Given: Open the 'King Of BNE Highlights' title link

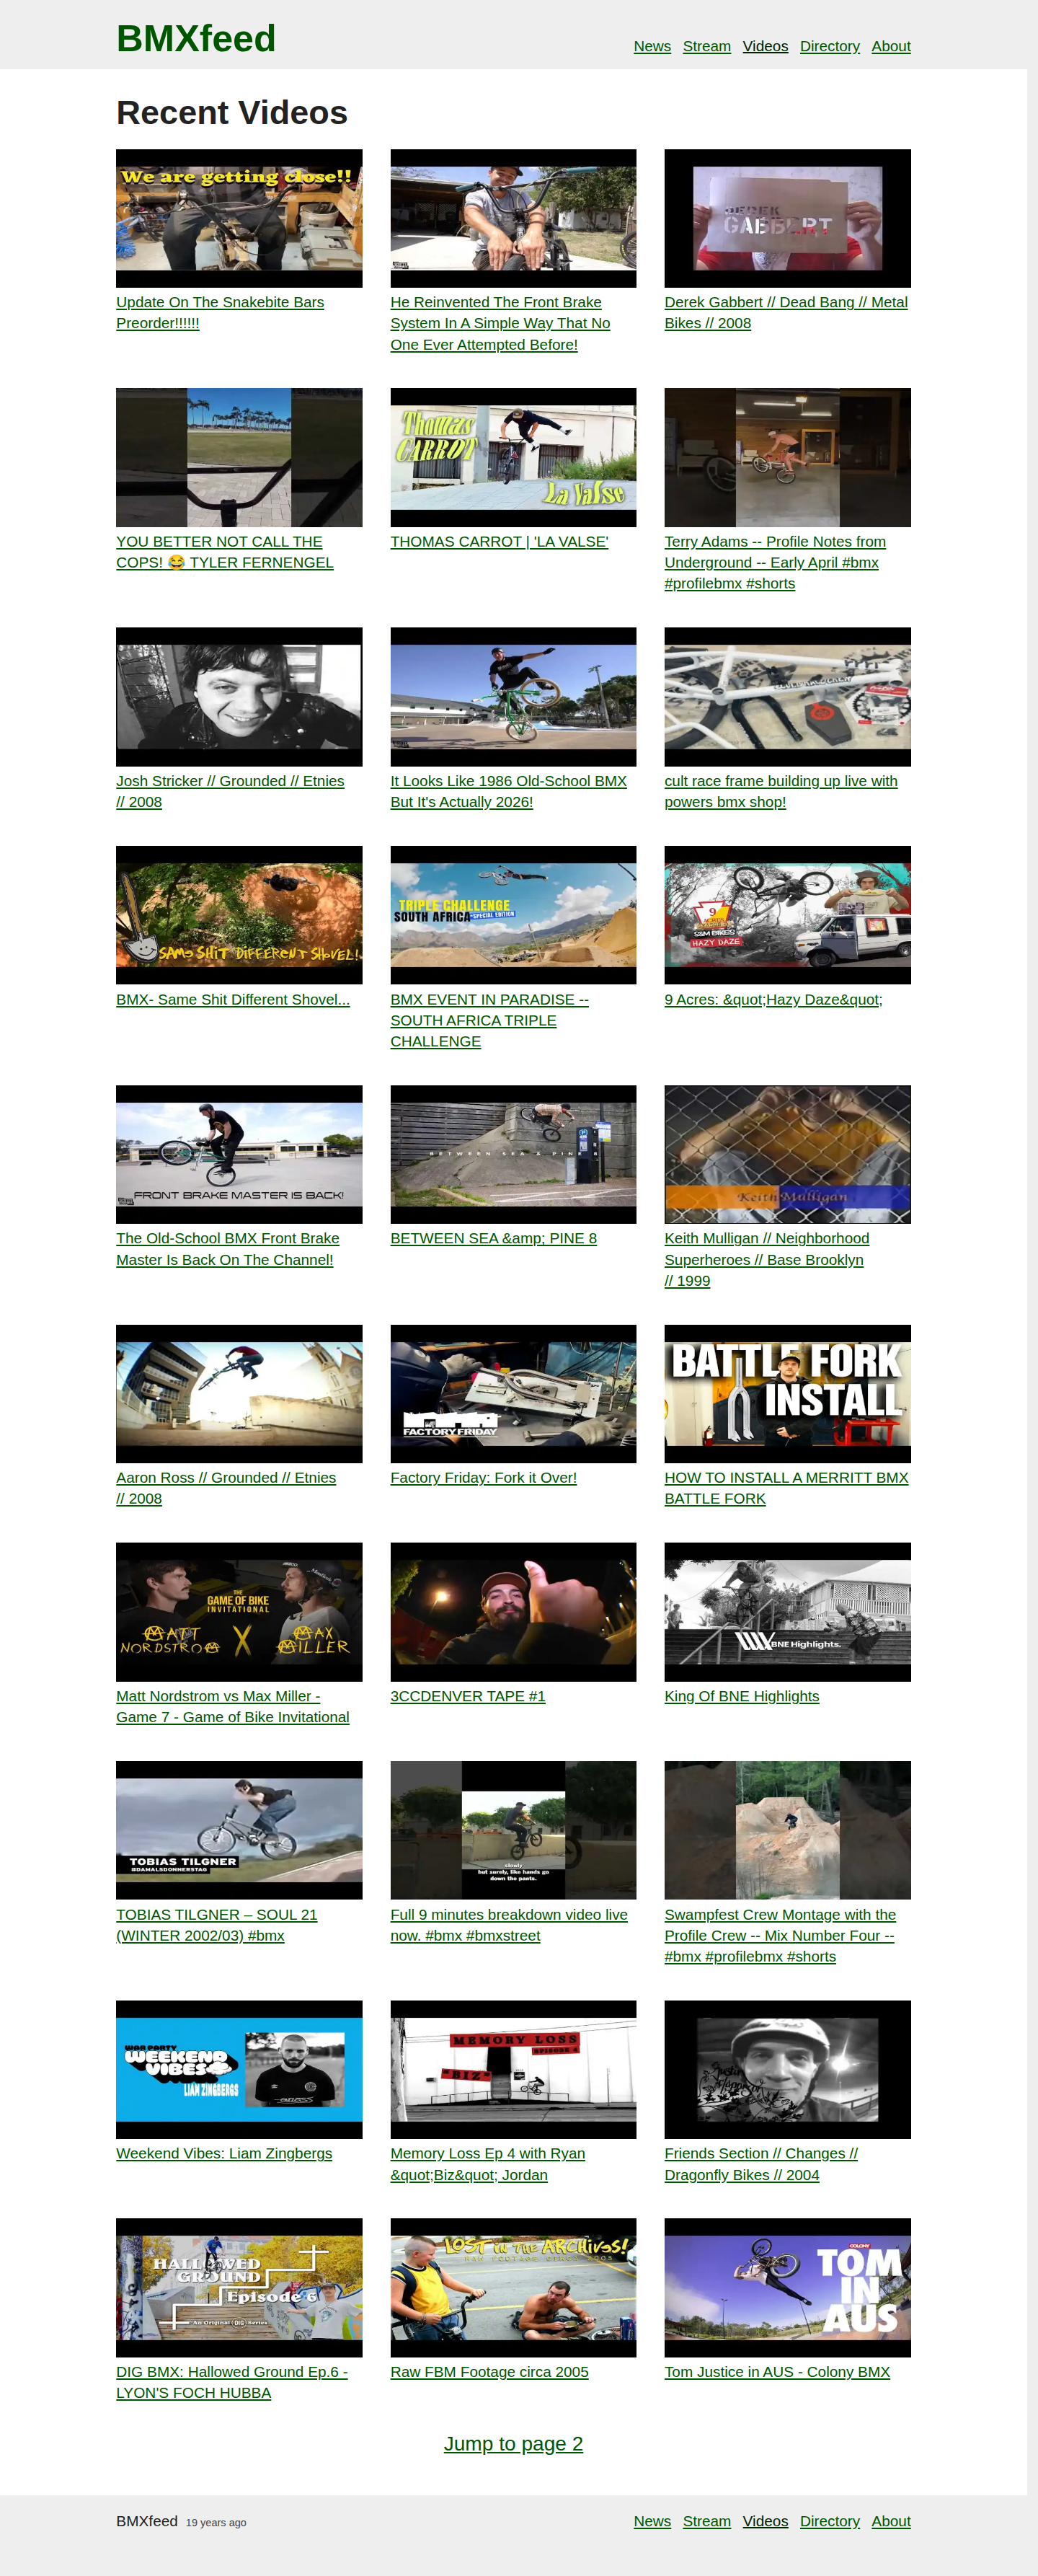Looking at the screenshot, I should point(741,1696).
